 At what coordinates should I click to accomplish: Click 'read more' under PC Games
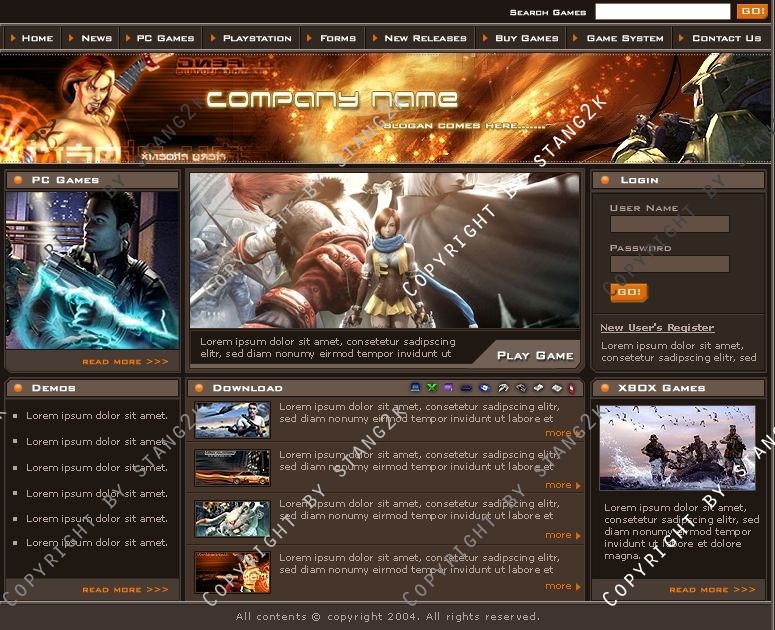125,362
